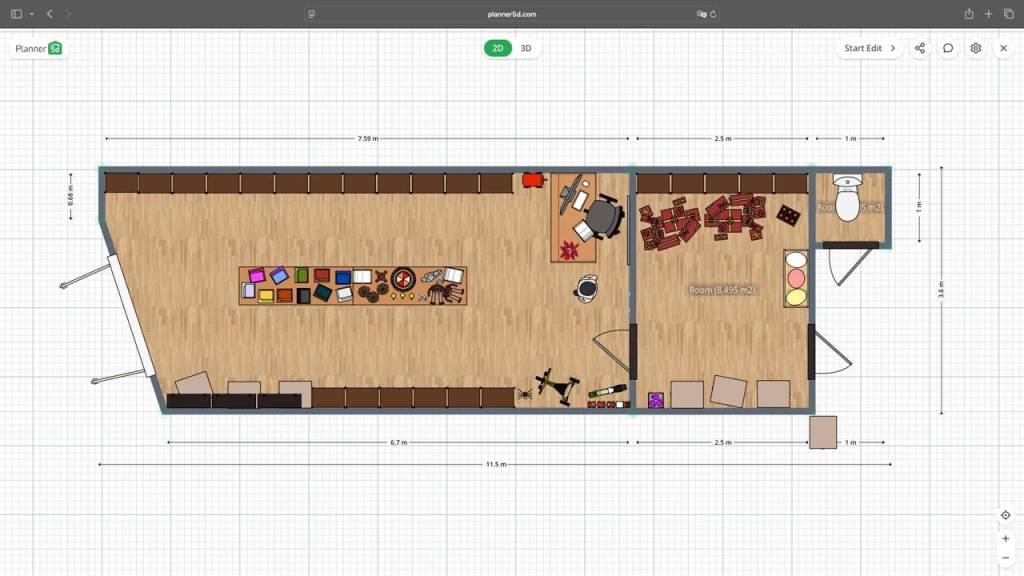Click the planner5d.com address bar
Image resolution: width=1024 pixels, height=576 pixels.
(512, 14)
